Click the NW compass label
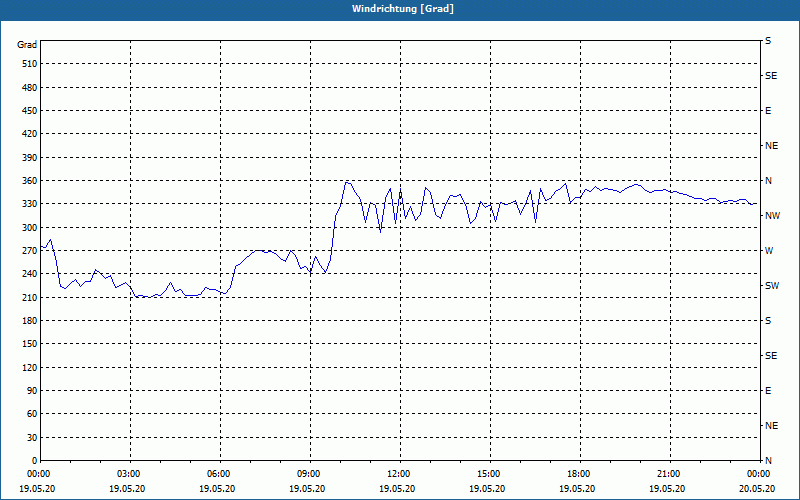Image resolution: width=800 pixels, height=500 pixels. (x=772, y=216)
